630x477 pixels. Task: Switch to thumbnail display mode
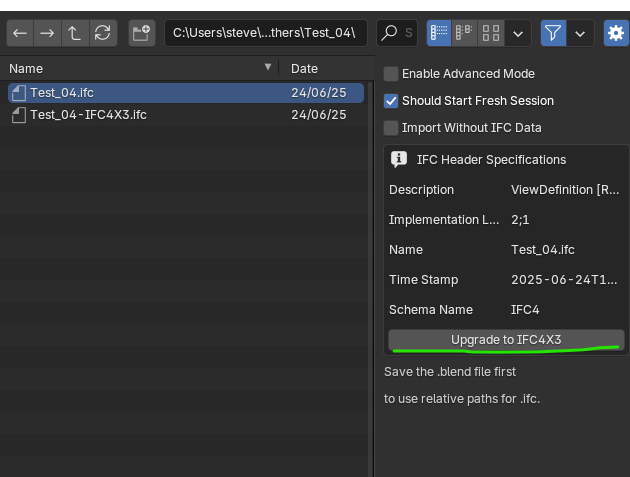tap(491, 33)
